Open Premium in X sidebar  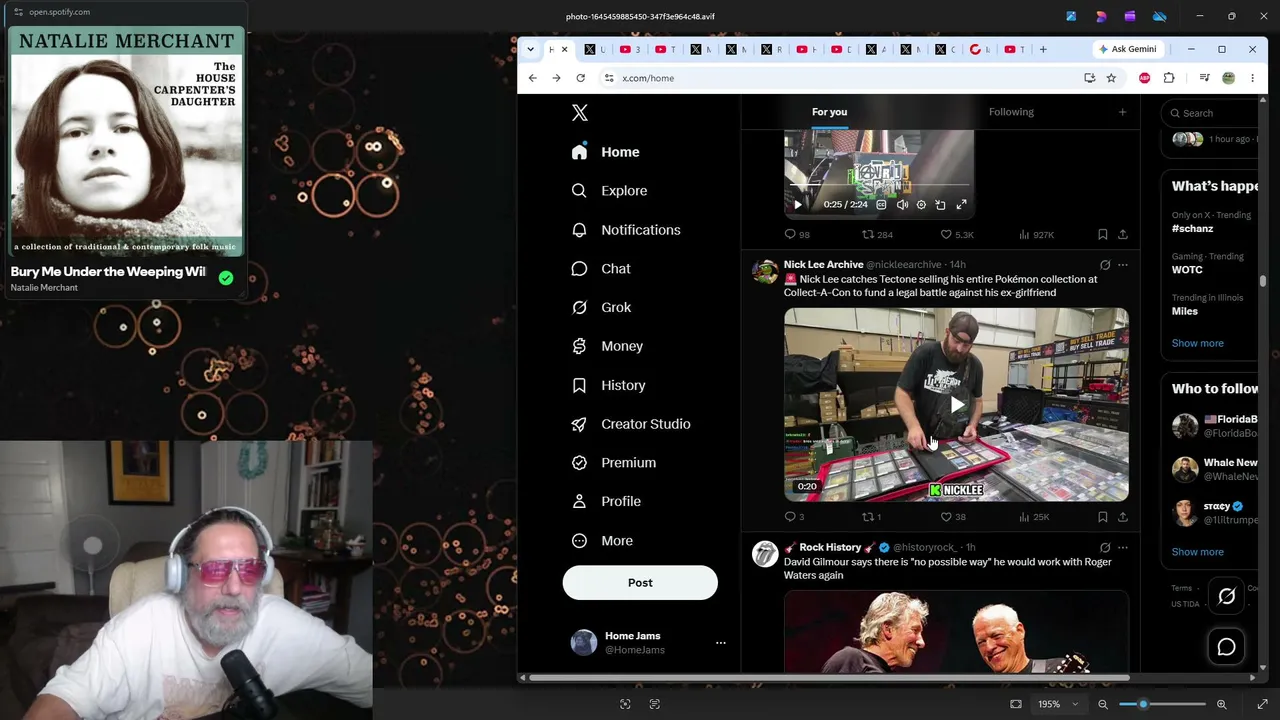click(x=614, y=463)
